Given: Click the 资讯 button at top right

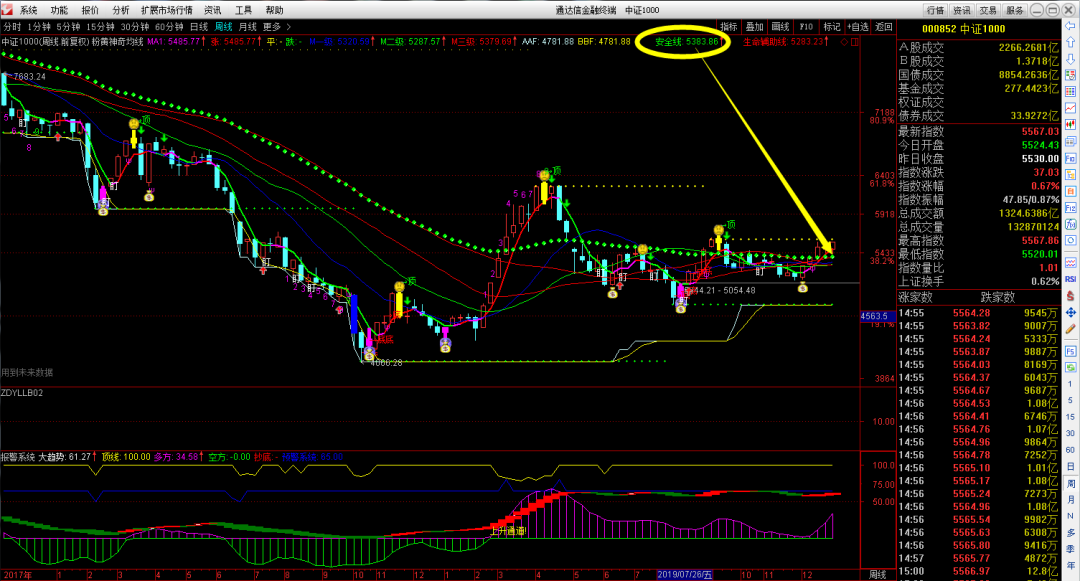Looking at the screenshot, I should coord(962,10).
